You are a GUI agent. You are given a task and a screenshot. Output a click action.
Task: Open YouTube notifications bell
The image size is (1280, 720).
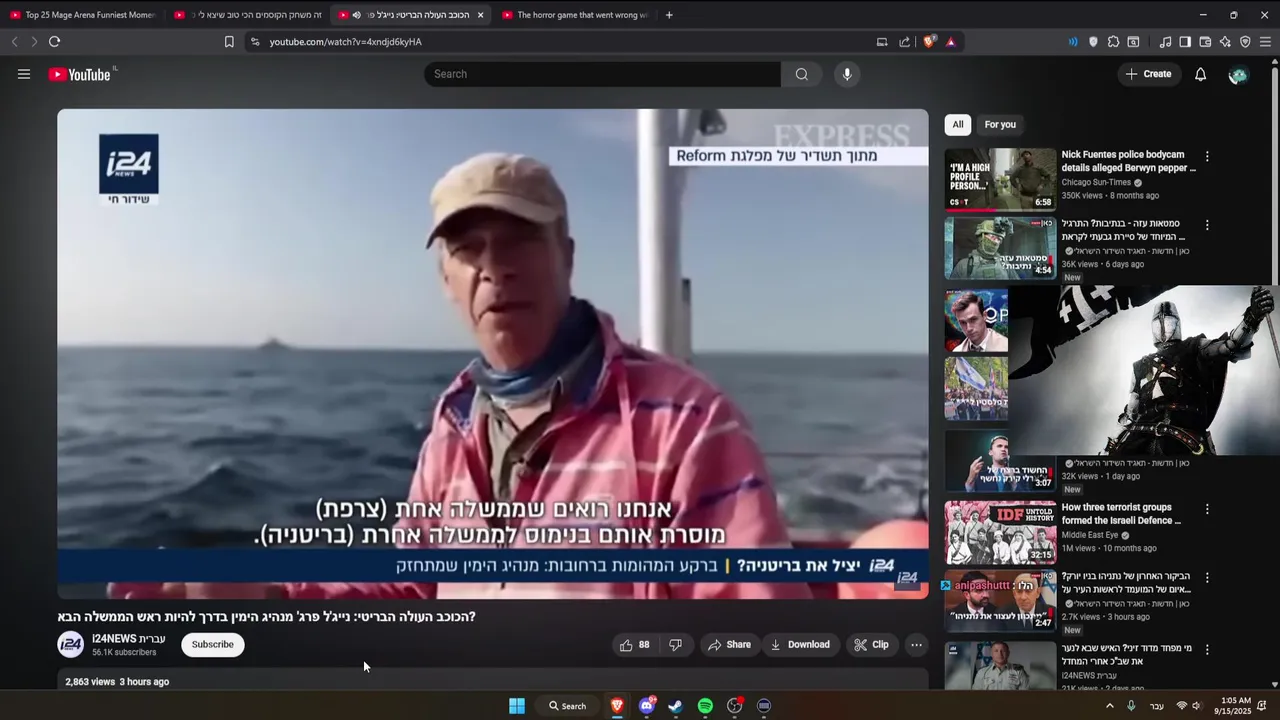(x=1200, y=74)
